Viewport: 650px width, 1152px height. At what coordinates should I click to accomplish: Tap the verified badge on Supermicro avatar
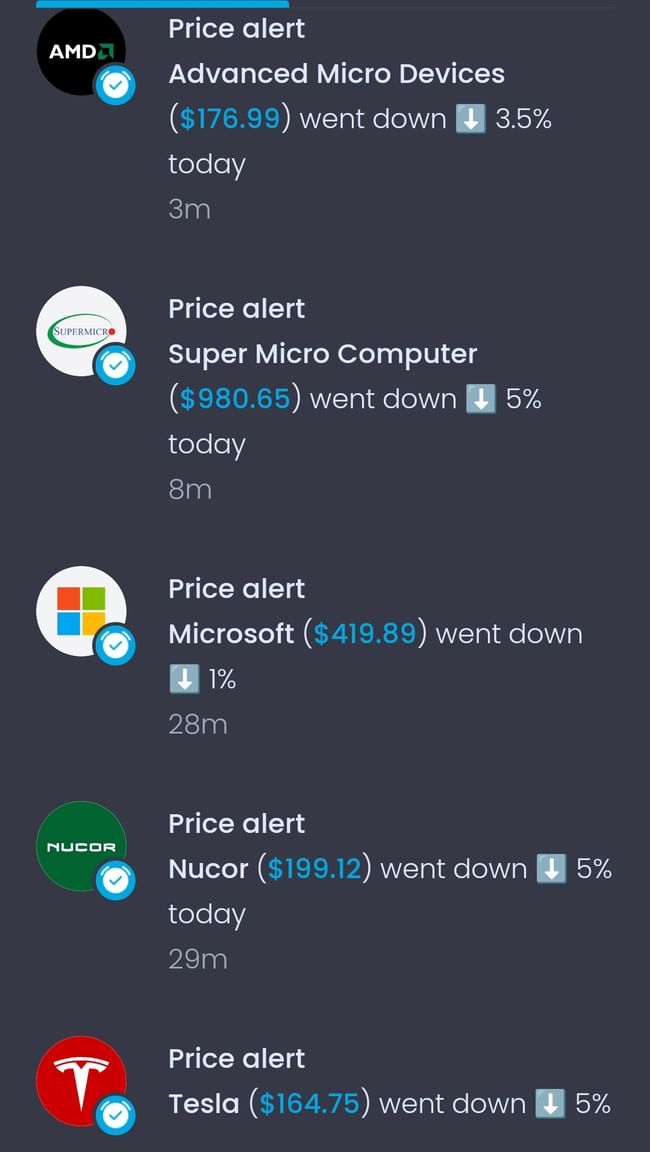point(116,367)
